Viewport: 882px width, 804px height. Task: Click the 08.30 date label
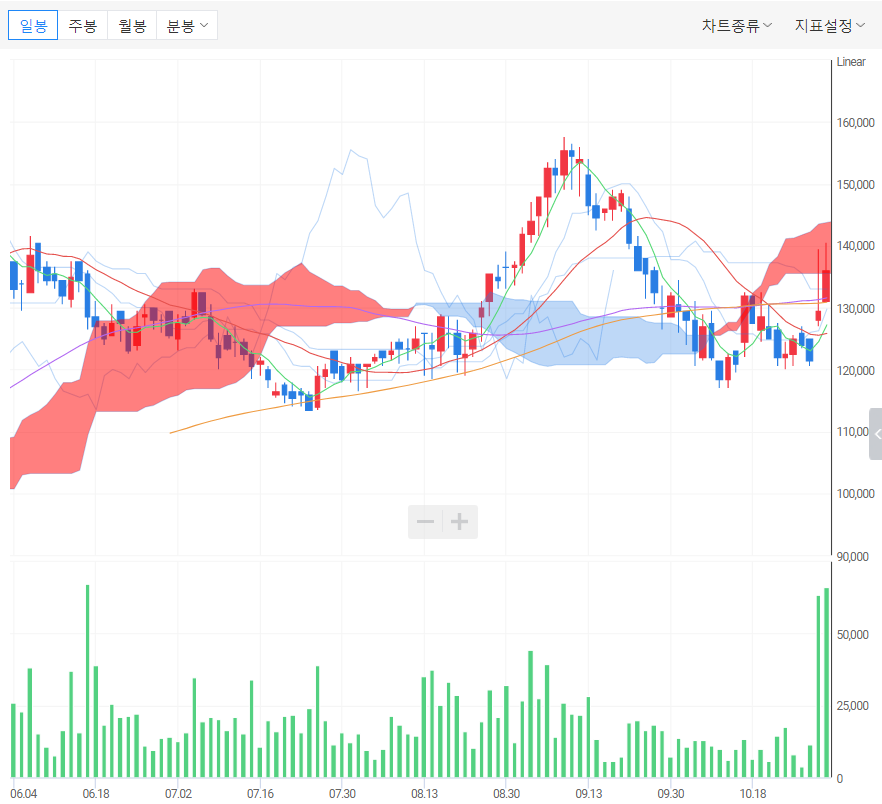coord(506,793)
